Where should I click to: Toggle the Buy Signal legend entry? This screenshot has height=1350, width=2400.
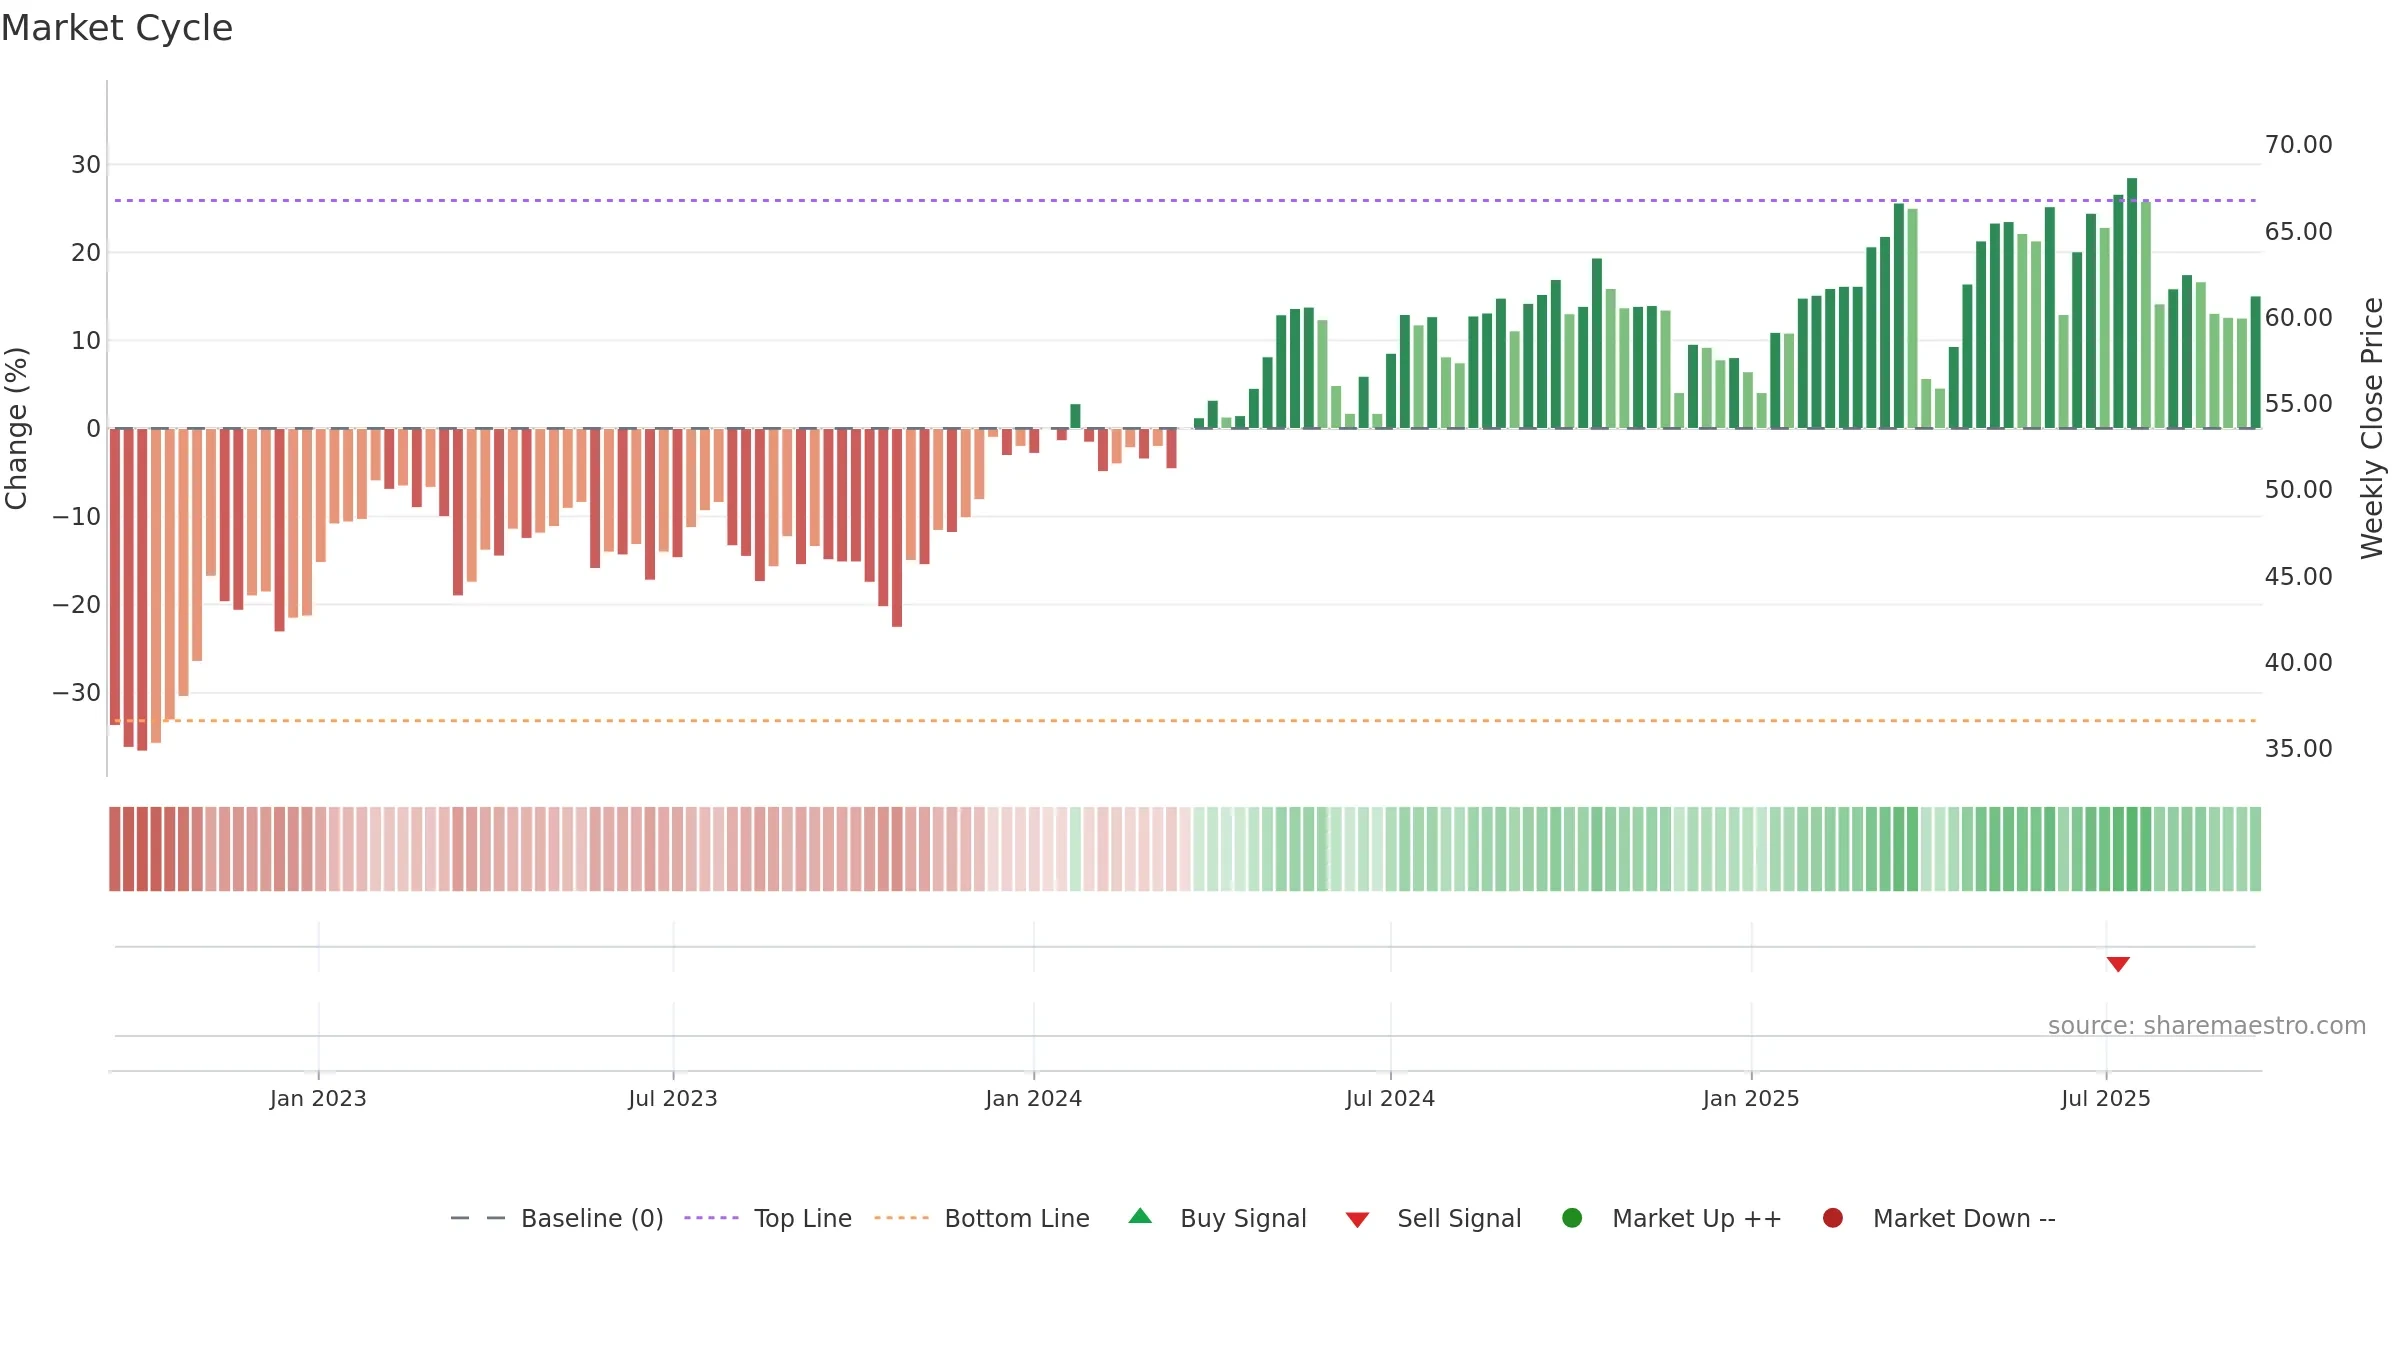pos(1217,1218)
